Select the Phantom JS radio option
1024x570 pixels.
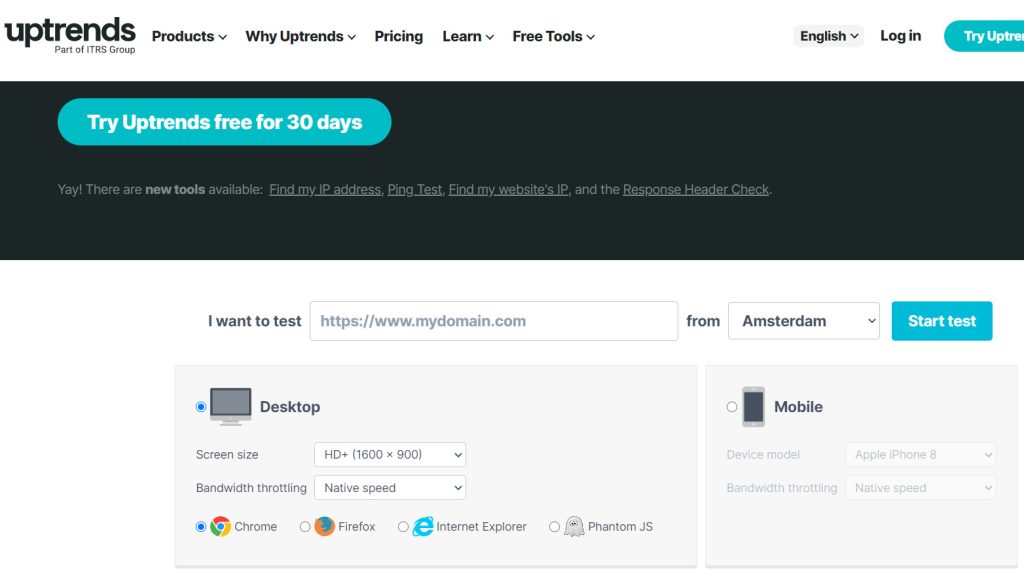(554, 527)
